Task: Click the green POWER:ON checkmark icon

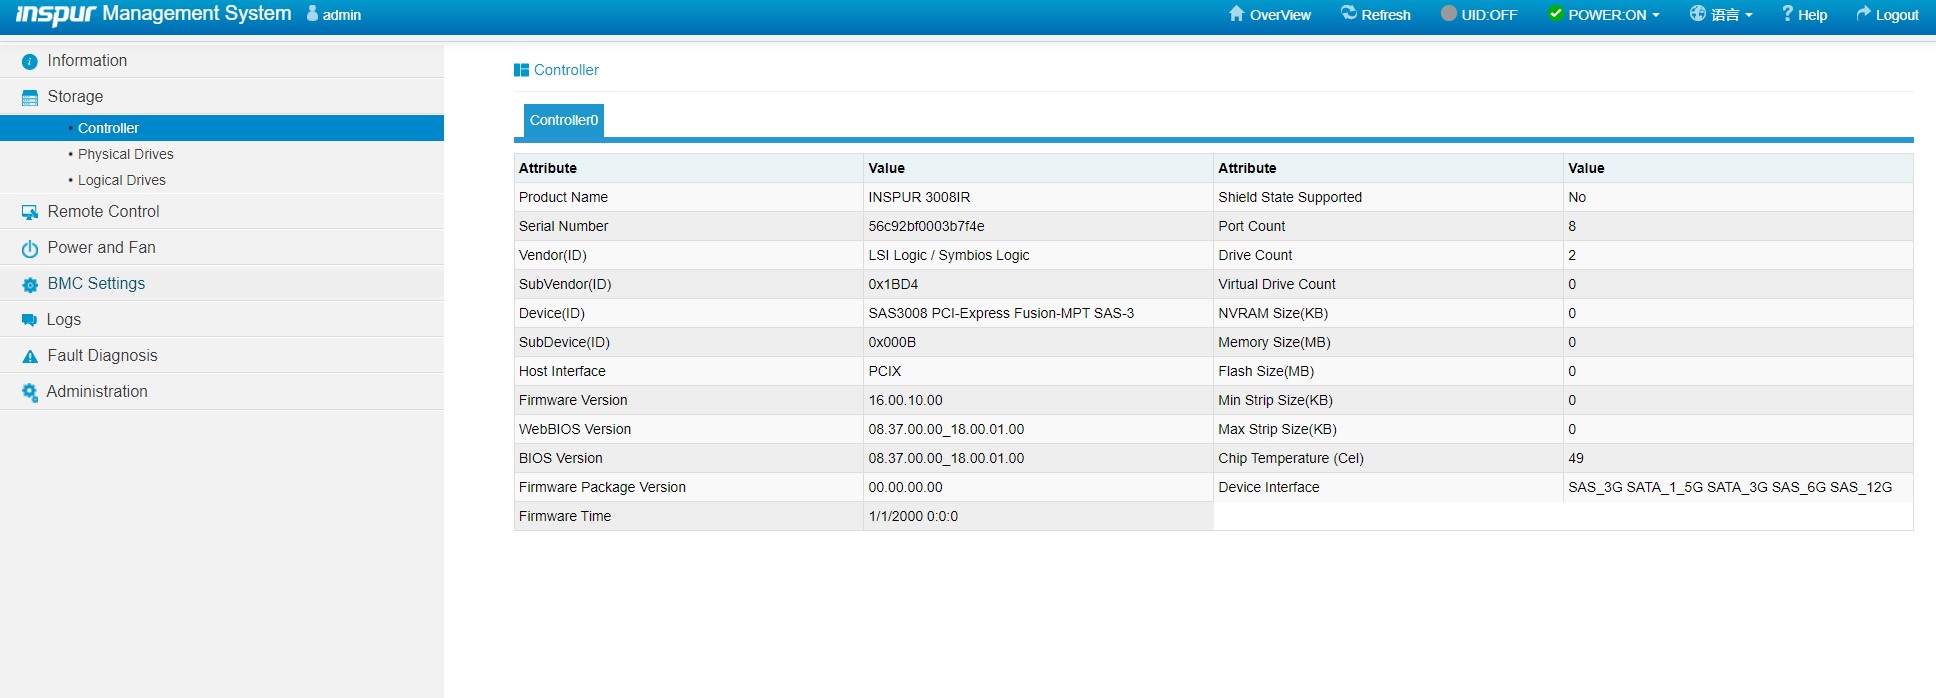Action: pyautogui.click(x=1555, y=14)
